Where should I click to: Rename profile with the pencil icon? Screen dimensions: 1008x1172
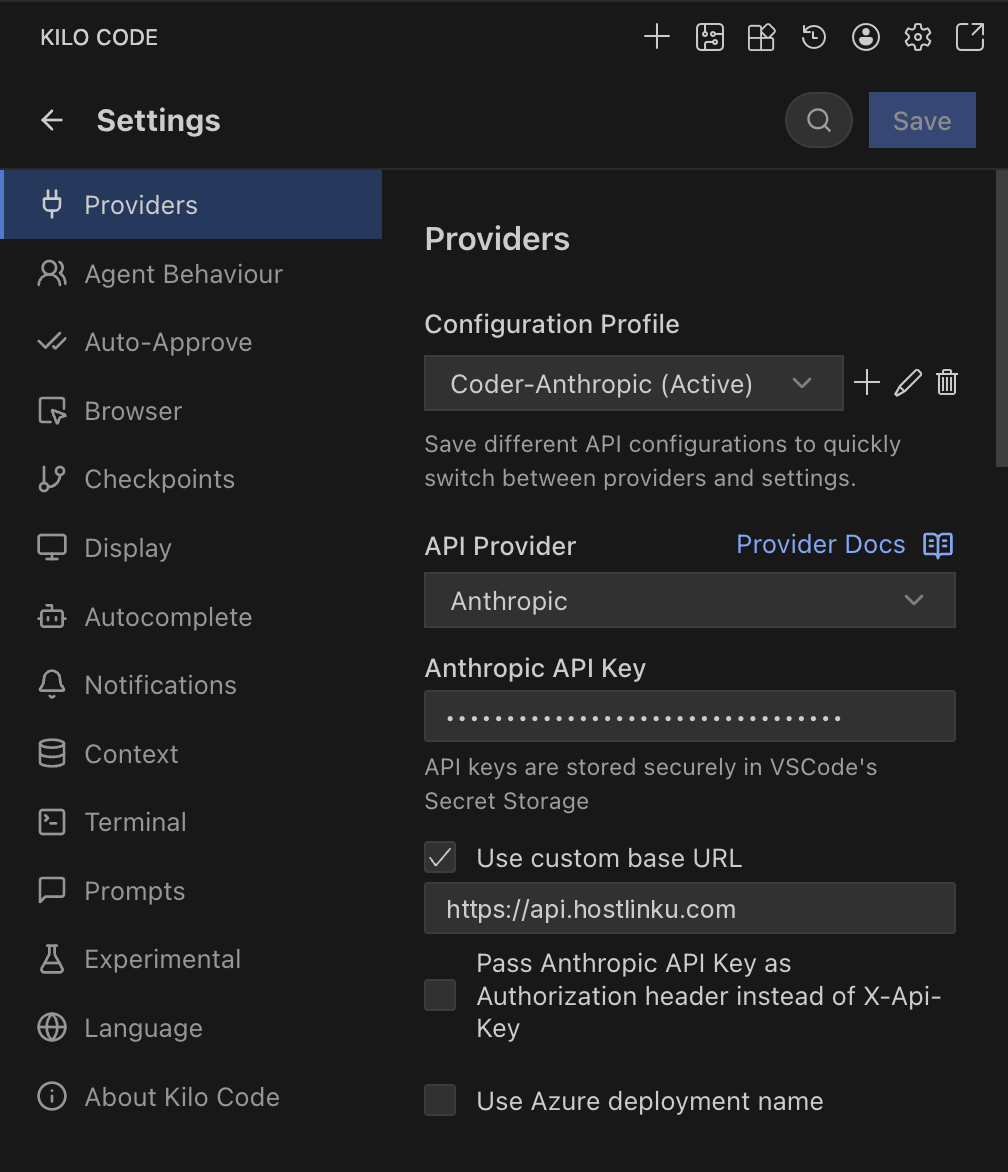pos(907,383)
